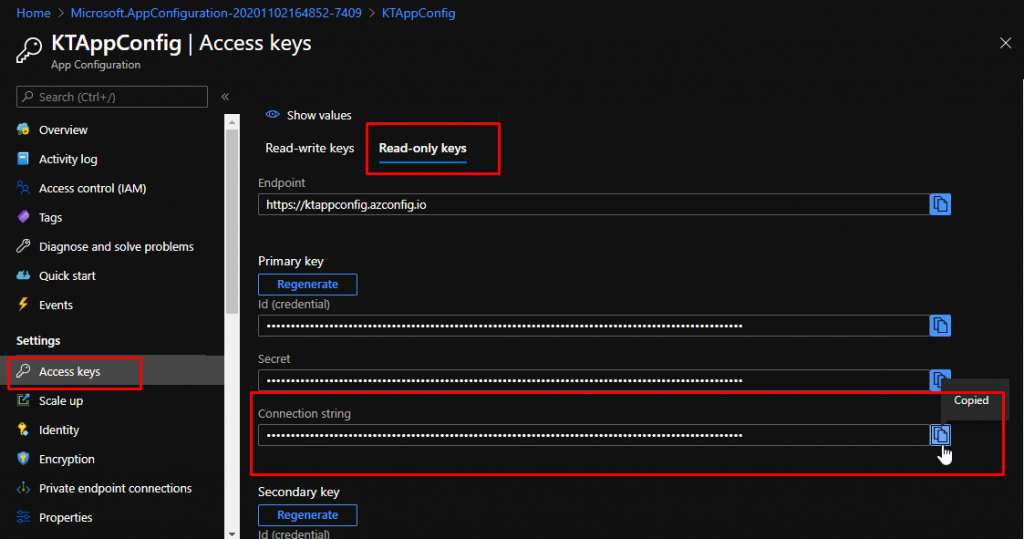Toggle Show values eye icon
The image size is (1024, 539).
point(272,115)
